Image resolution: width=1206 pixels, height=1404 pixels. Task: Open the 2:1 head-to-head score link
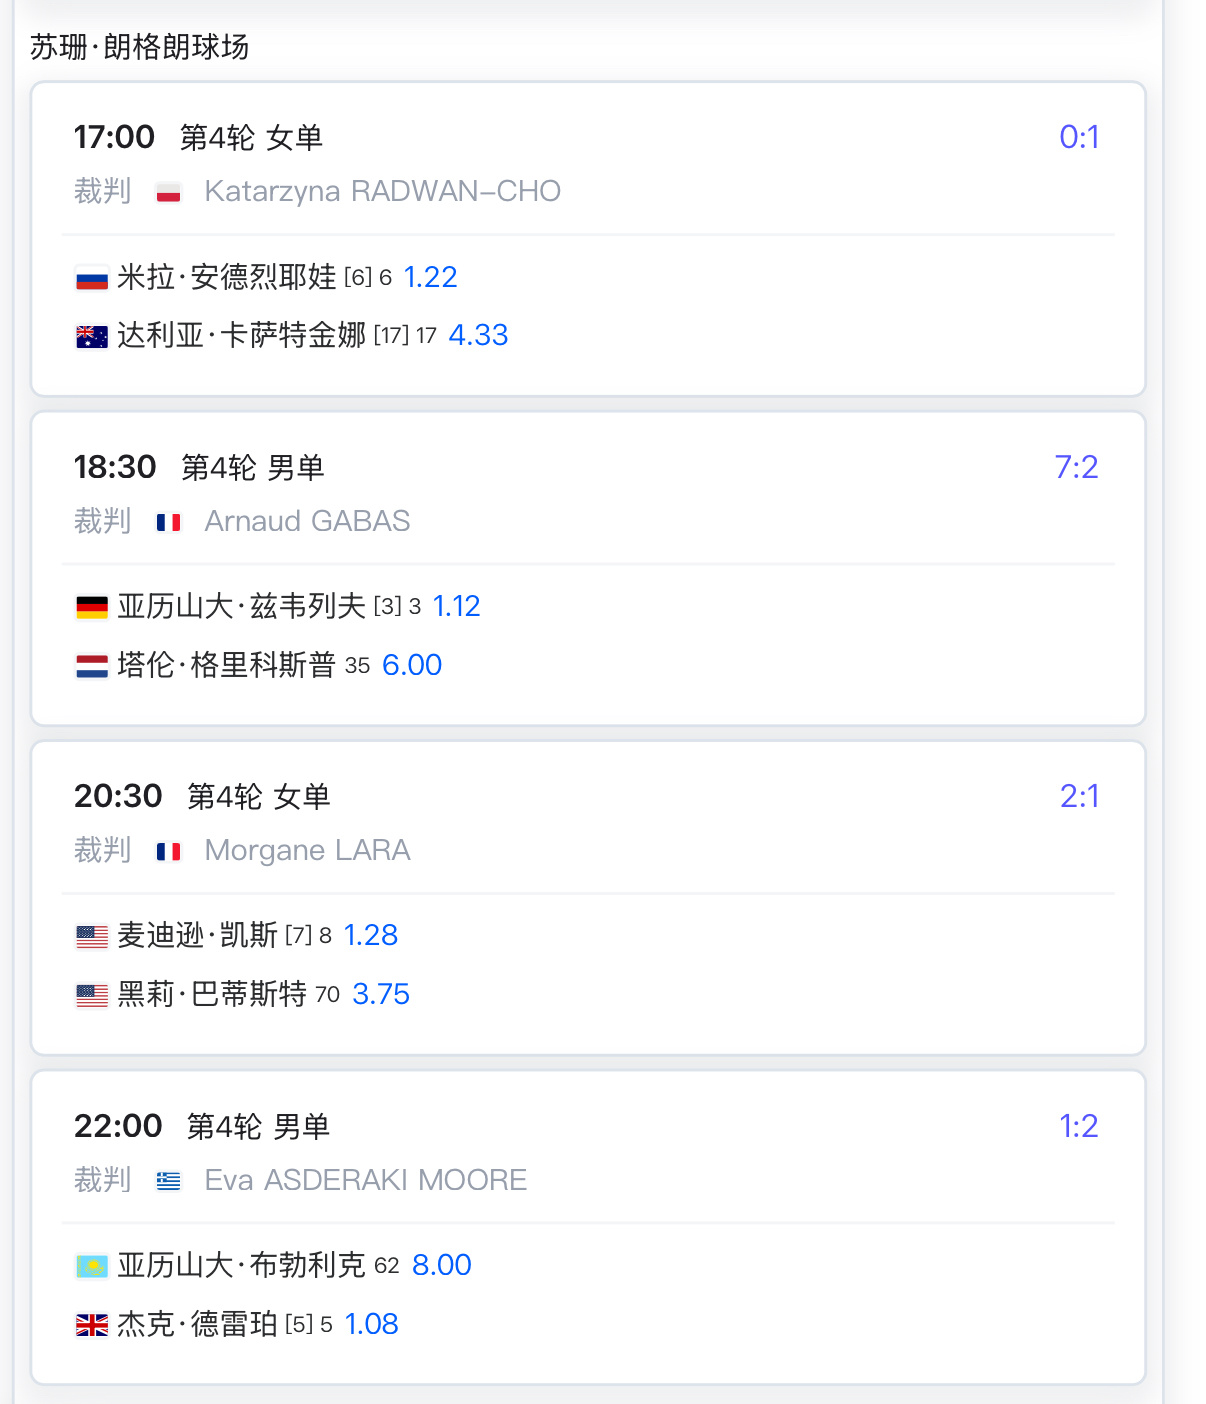(1079, 796)
